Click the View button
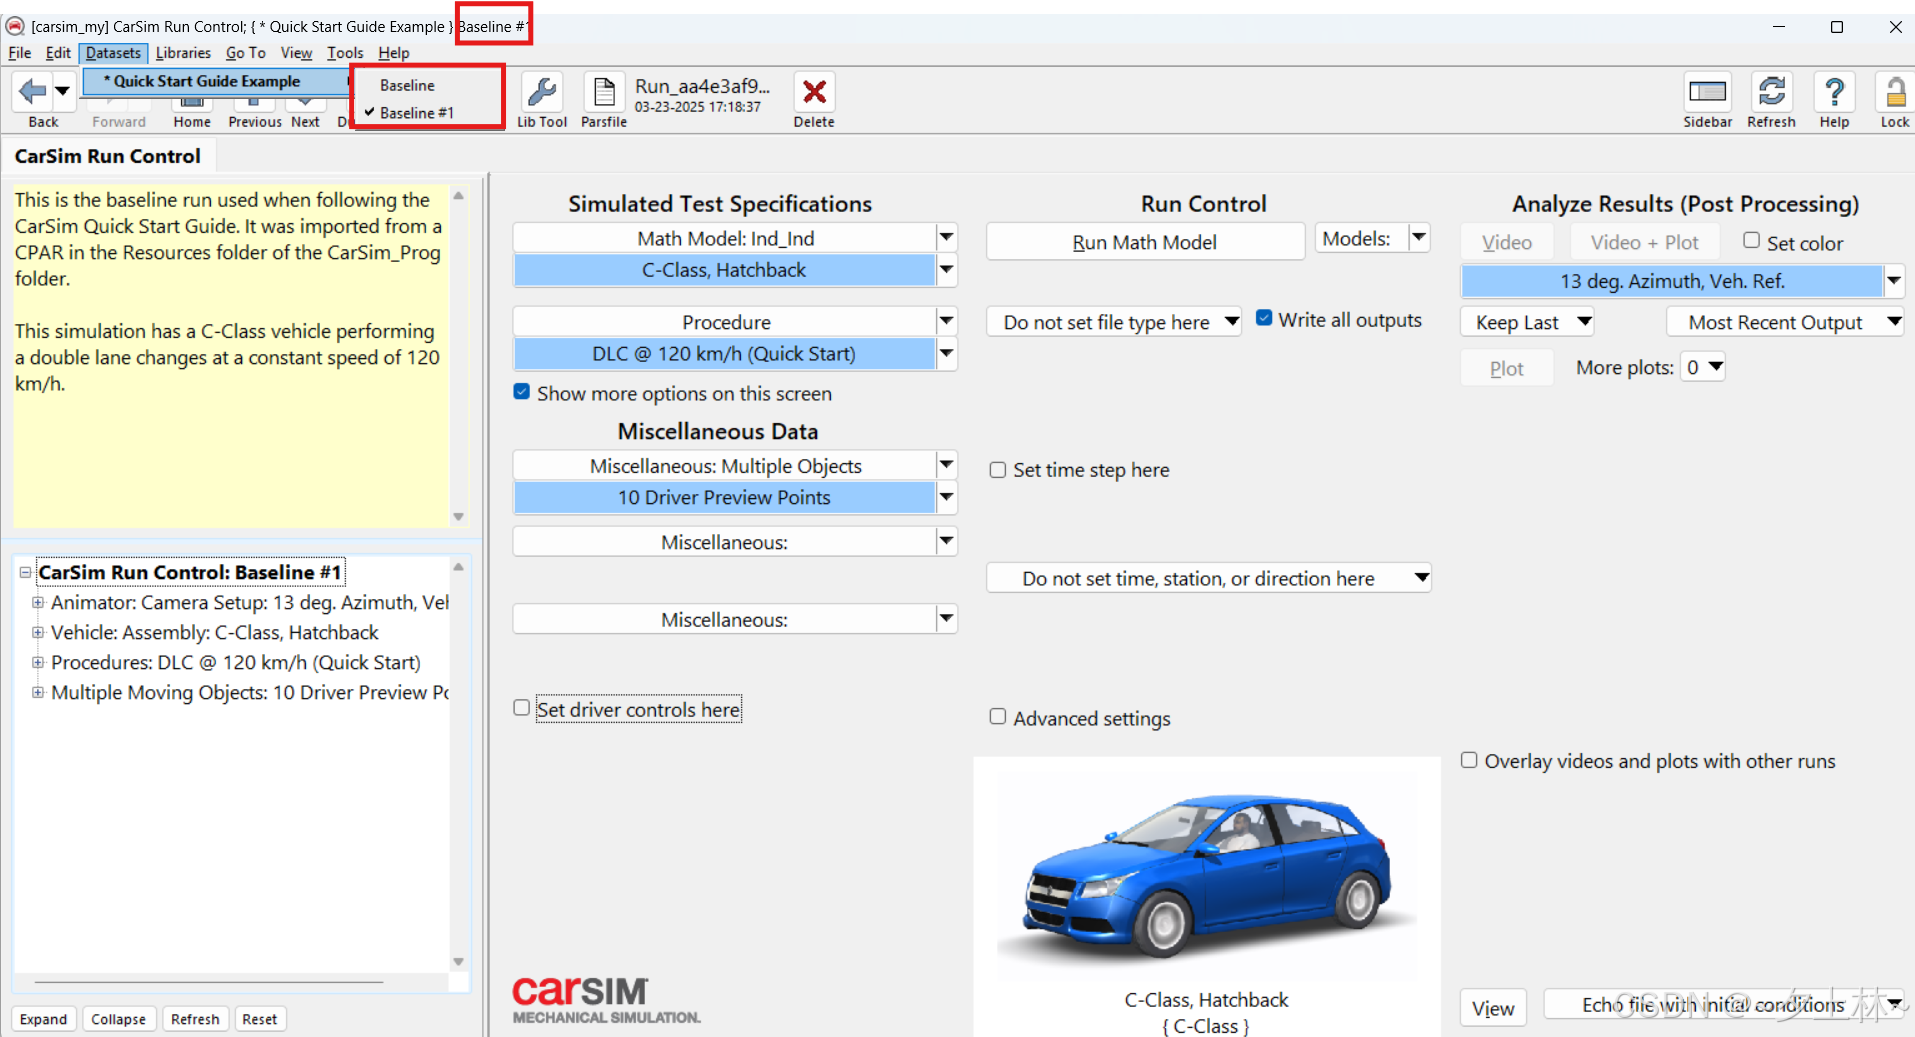 coord(1493,1009)
